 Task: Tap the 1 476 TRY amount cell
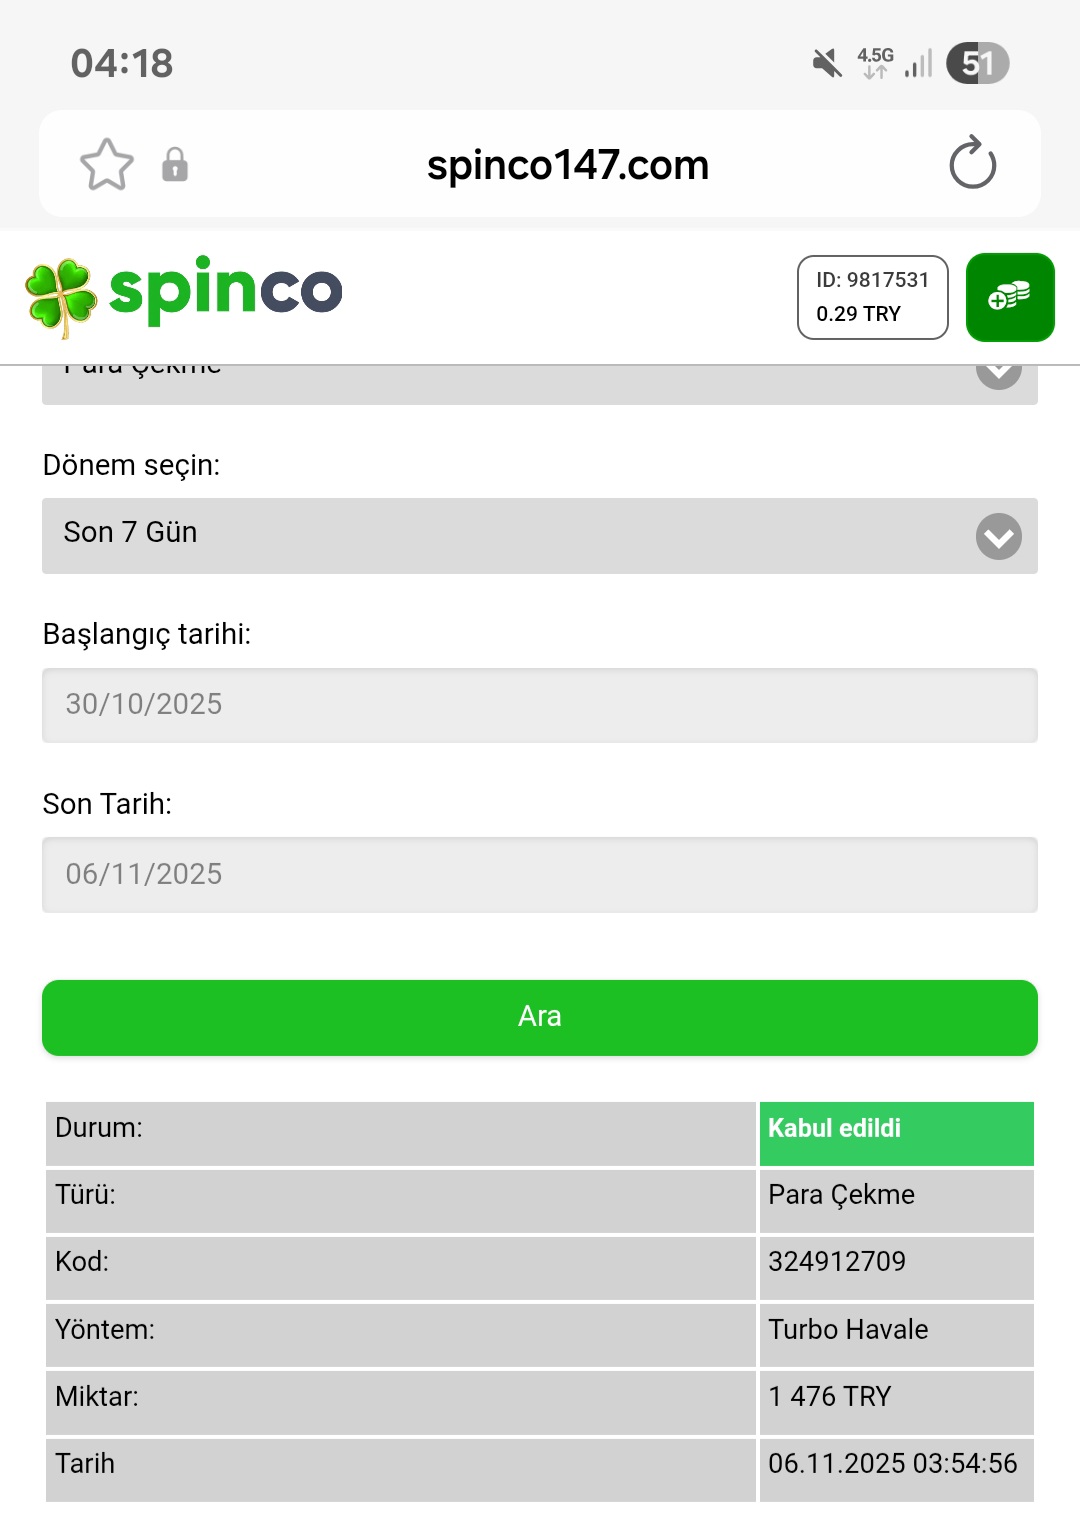coord(896,1397)
